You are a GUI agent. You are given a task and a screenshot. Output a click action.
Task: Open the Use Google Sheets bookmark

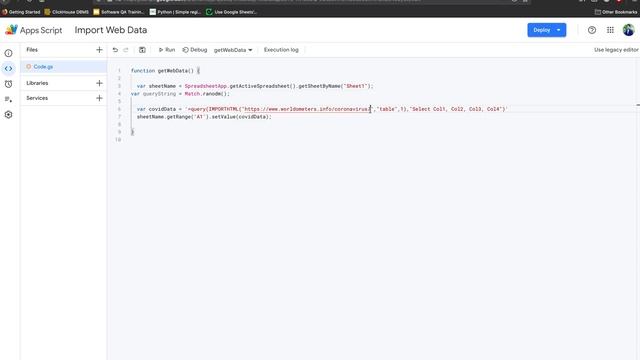(231, 12)
